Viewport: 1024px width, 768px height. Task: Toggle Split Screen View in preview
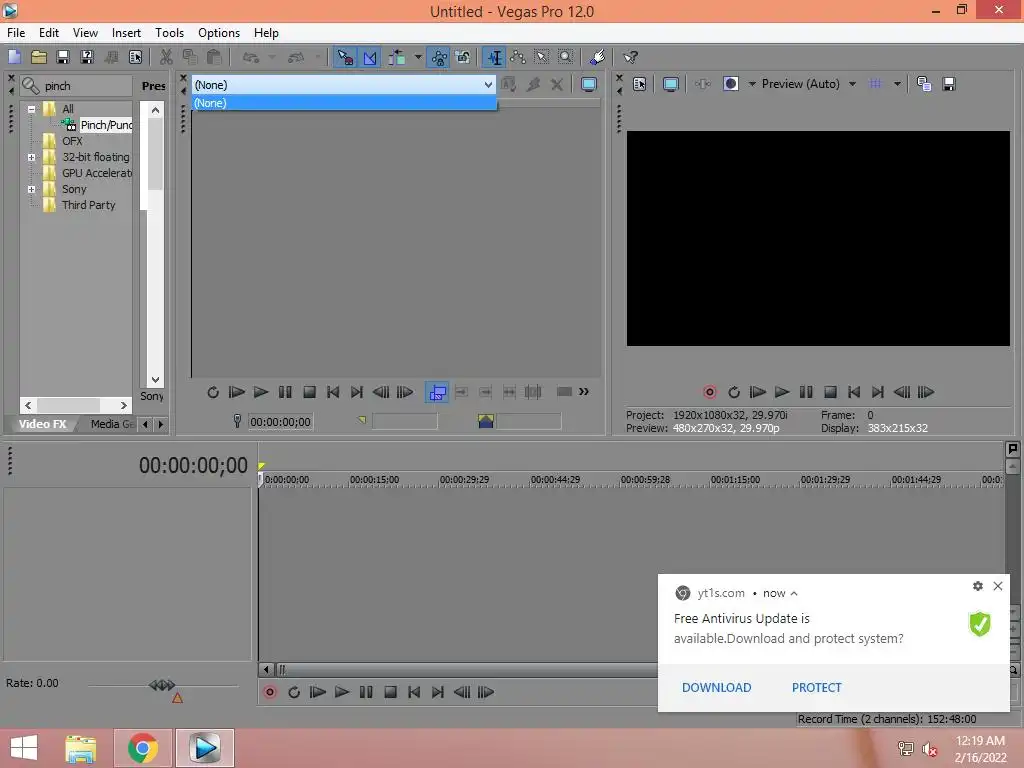(731, 84)
